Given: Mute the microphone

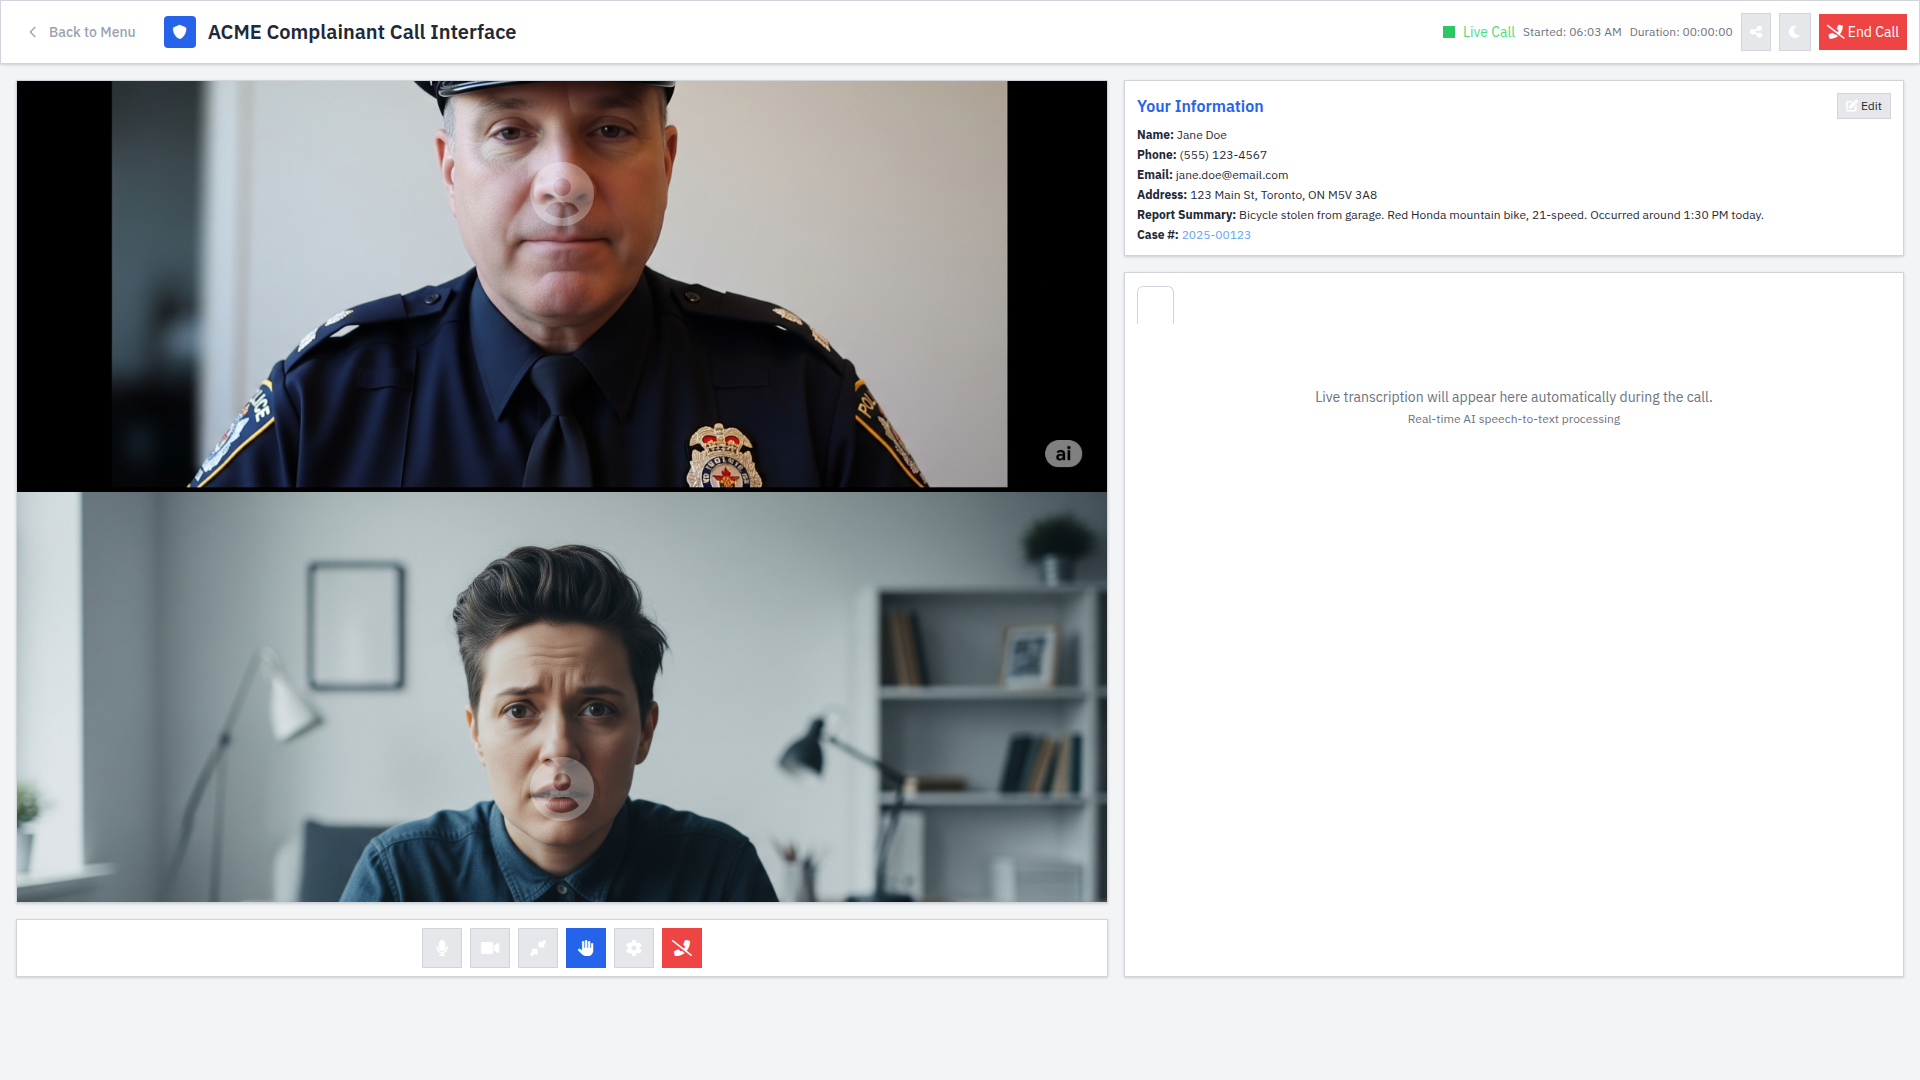Looking at the screenshot, I should (442, 947).
